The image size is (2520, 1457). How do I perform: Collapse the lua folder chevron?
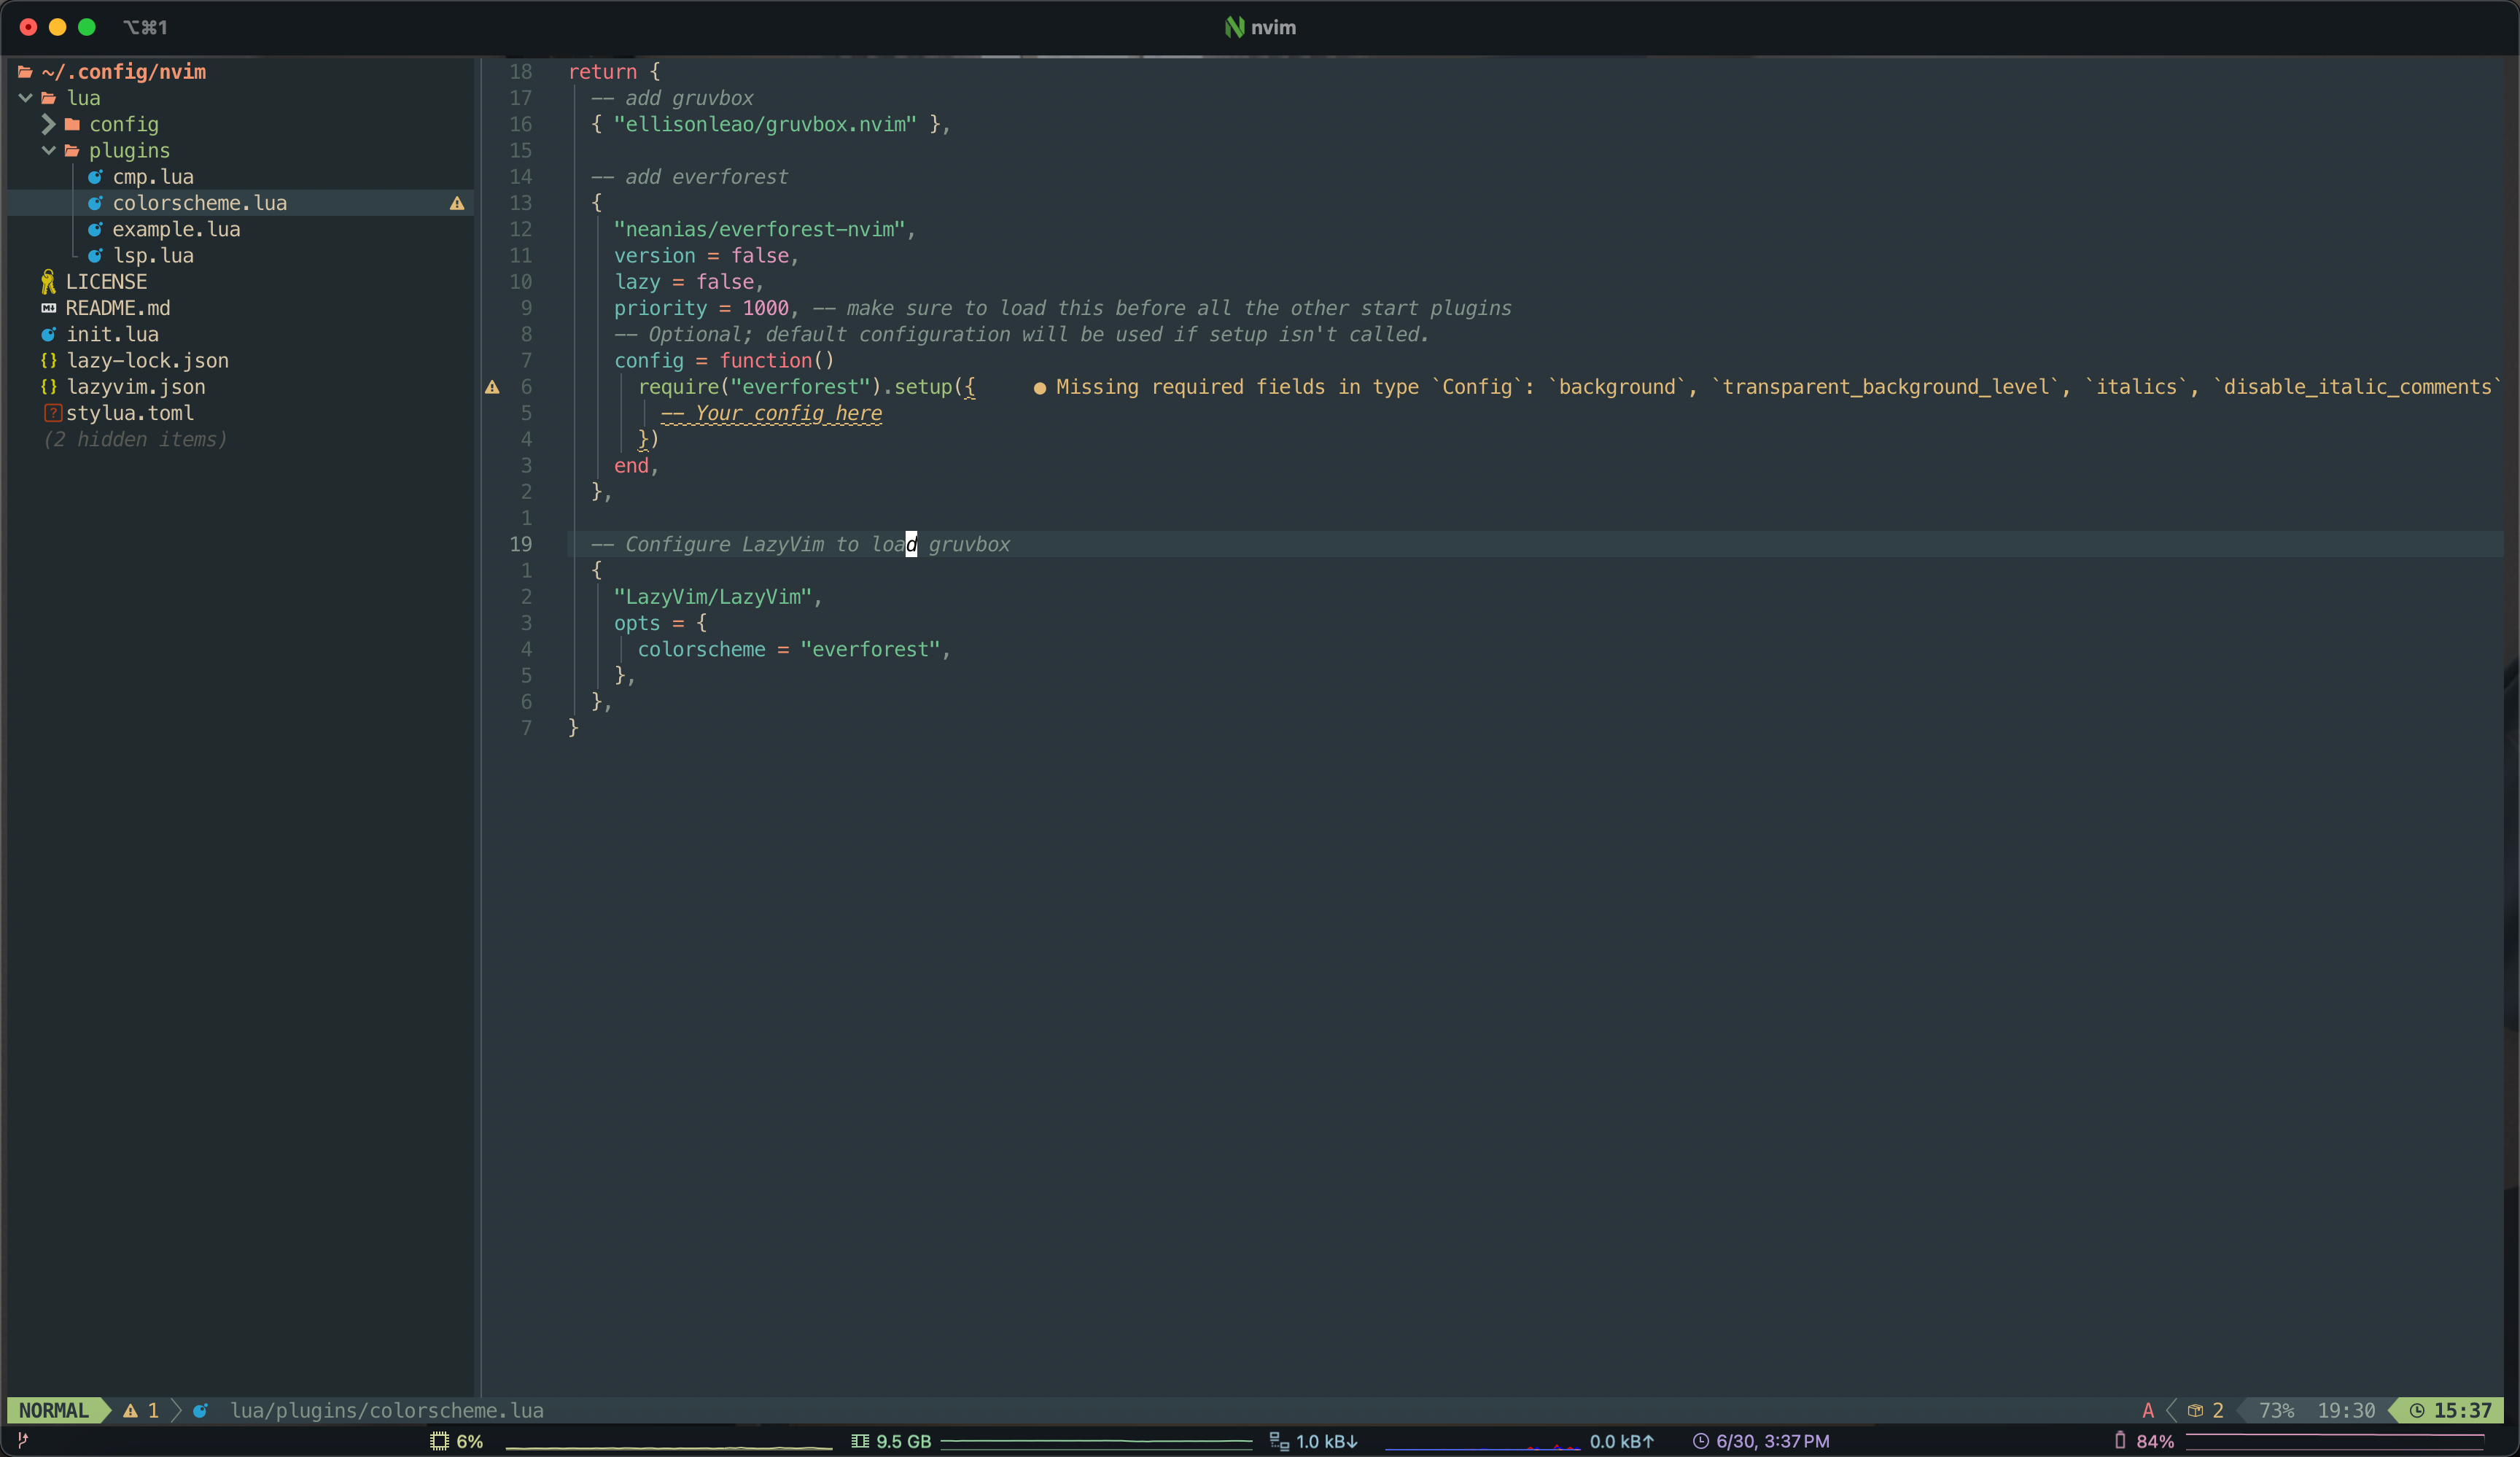(x=25, y=98)
